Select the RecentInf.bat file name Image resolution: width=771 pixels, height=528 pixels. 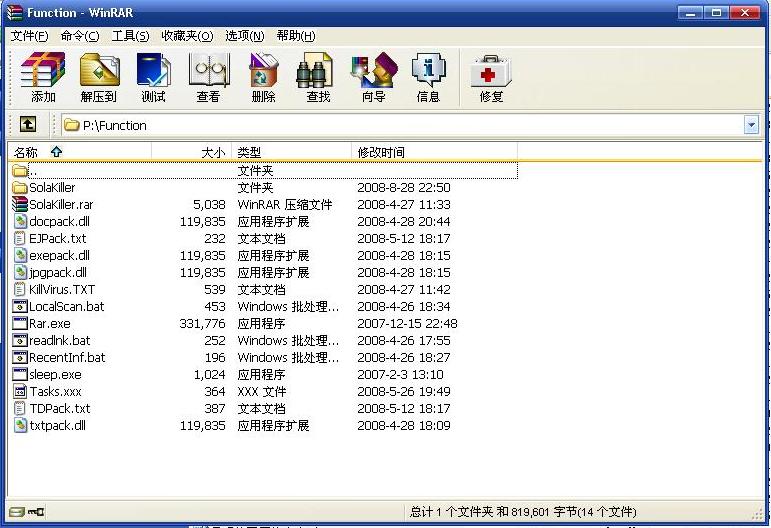67,357
